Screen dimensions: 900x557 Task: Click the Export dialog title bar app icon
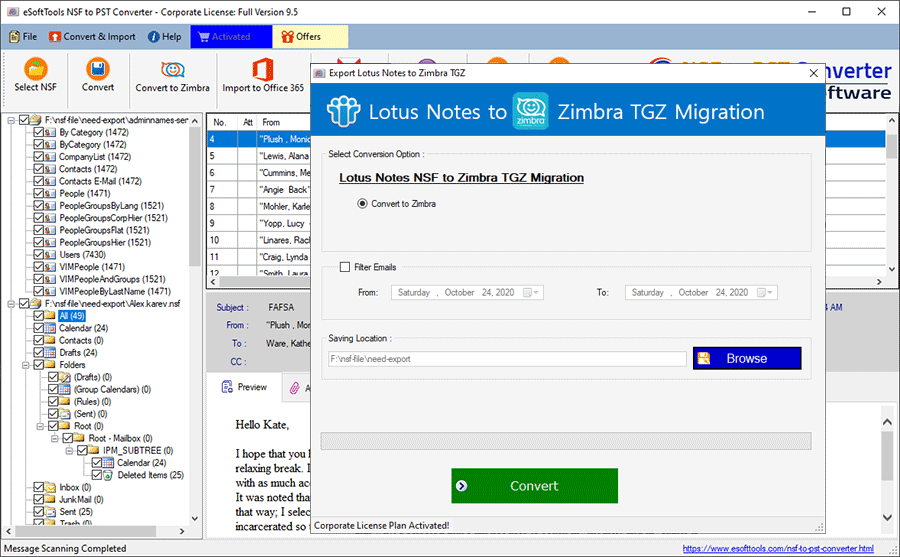point(320,73)
